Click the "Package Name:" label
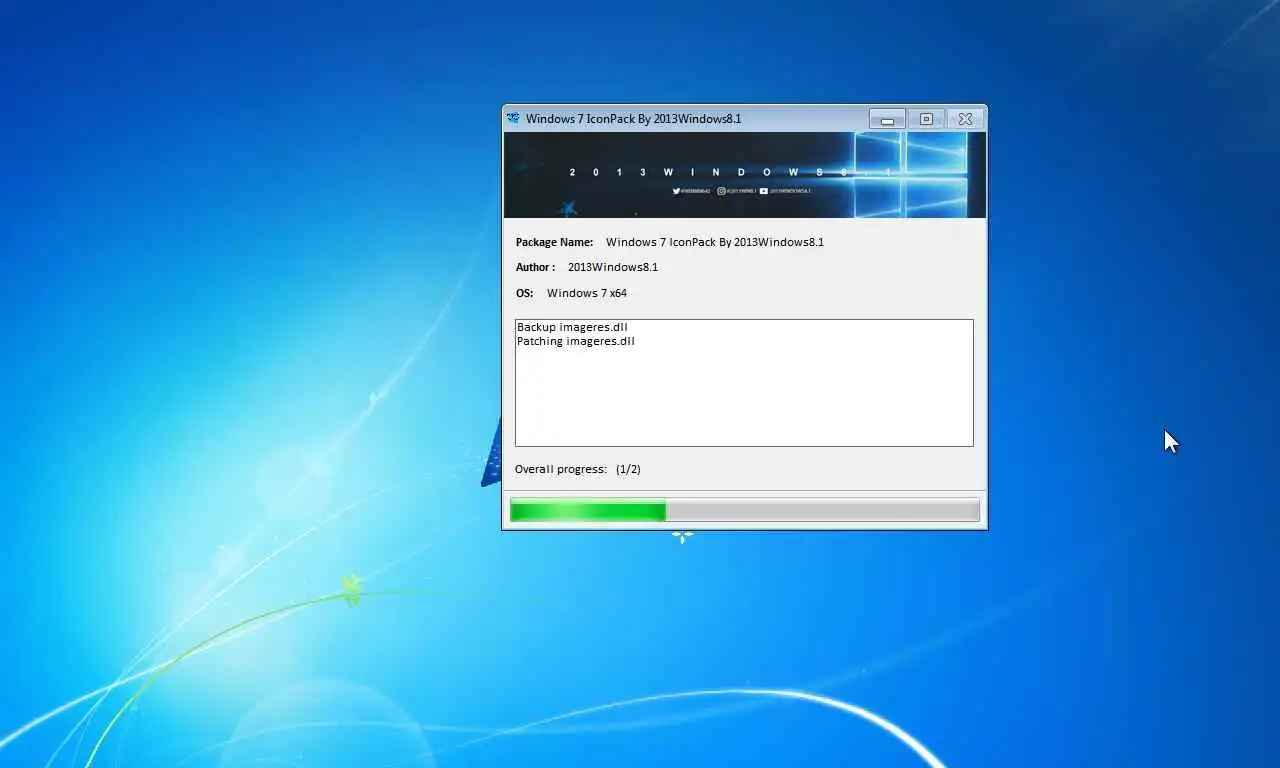The image size is (1280, 768). 554,242
